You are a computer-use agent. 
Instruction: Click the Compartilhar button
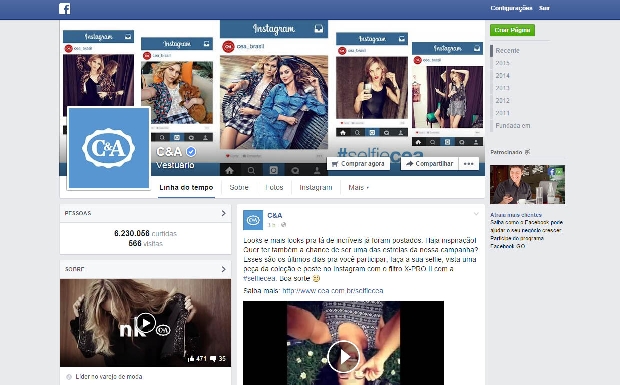(429, 164)
